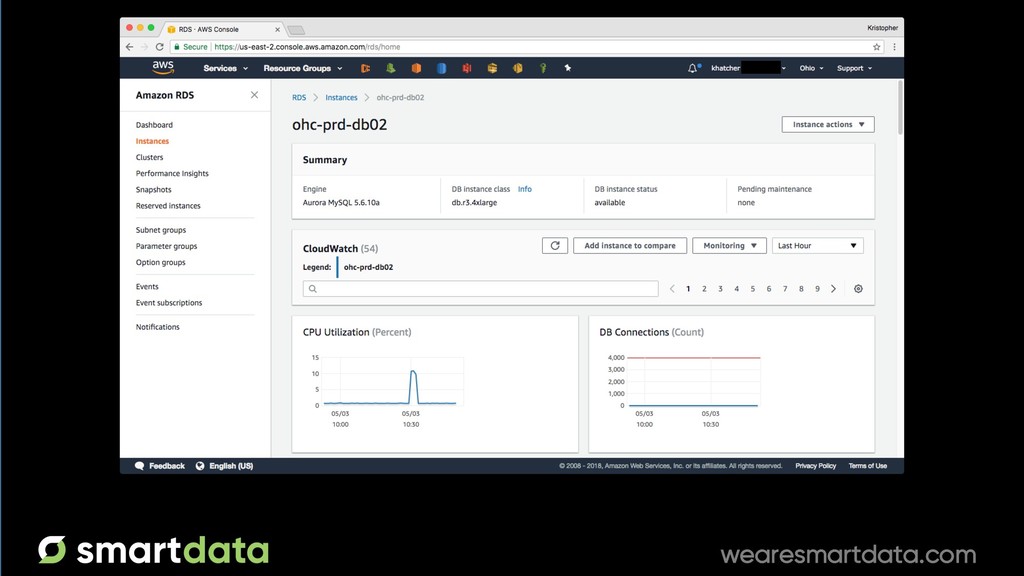1024x576 pixels.
Task: Click the AWS logo home icon
Action: [x=163, y=67]
